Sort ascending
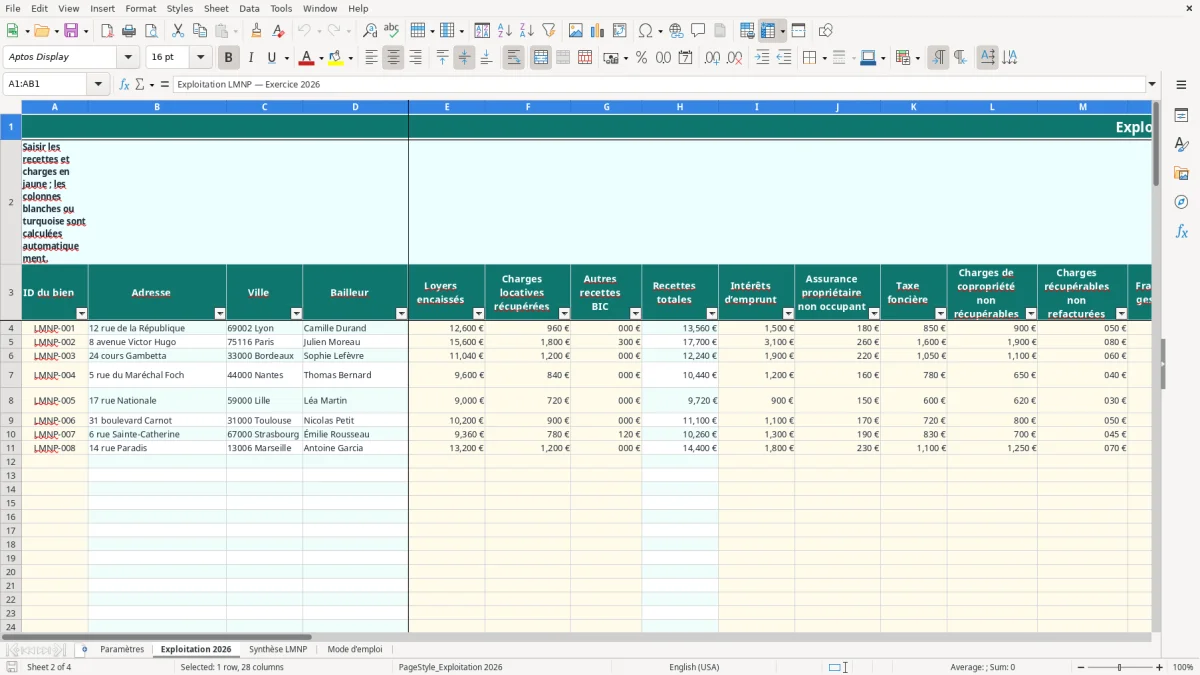The image size is (1200, 675). click(x=505, y=31)
